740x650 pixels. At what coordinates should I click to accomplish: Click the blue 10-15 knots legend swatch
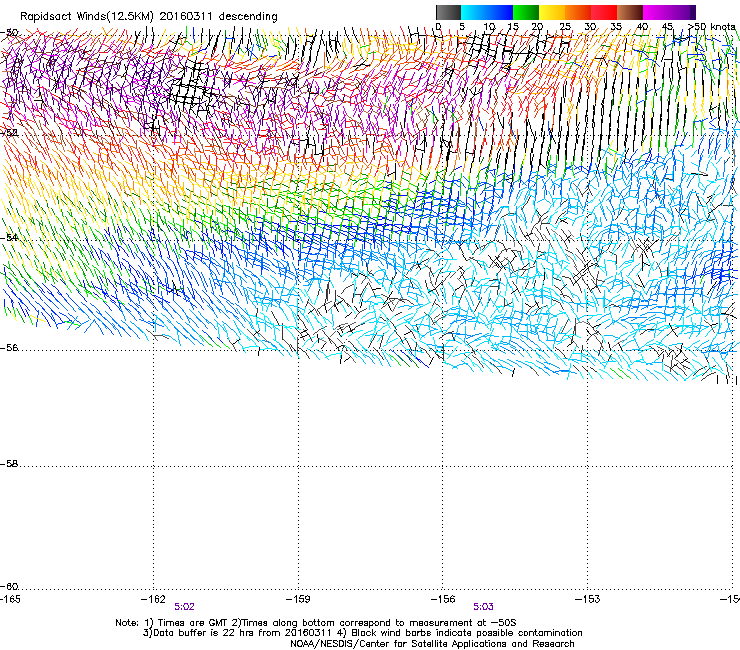pyautogui.click(x=500, y=12)
